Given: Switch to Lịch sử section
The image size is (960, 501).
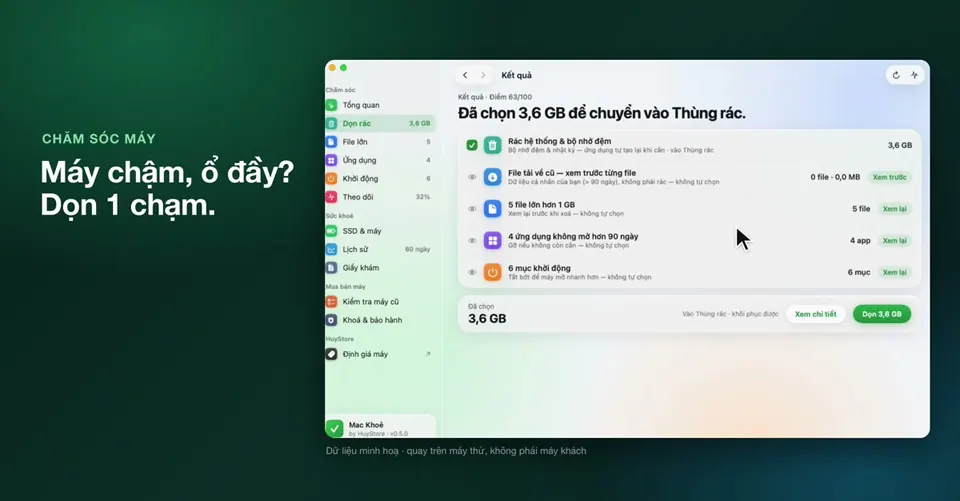Looking at the screenshot, I should pos(380,249).
